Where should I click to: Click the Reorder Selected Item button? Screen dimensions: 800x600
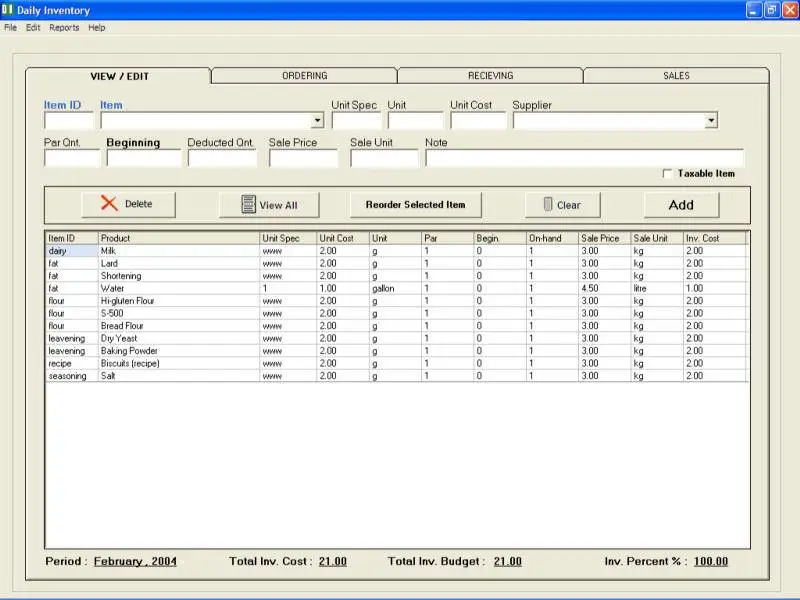pyautogui.click(x=415, y=205)
